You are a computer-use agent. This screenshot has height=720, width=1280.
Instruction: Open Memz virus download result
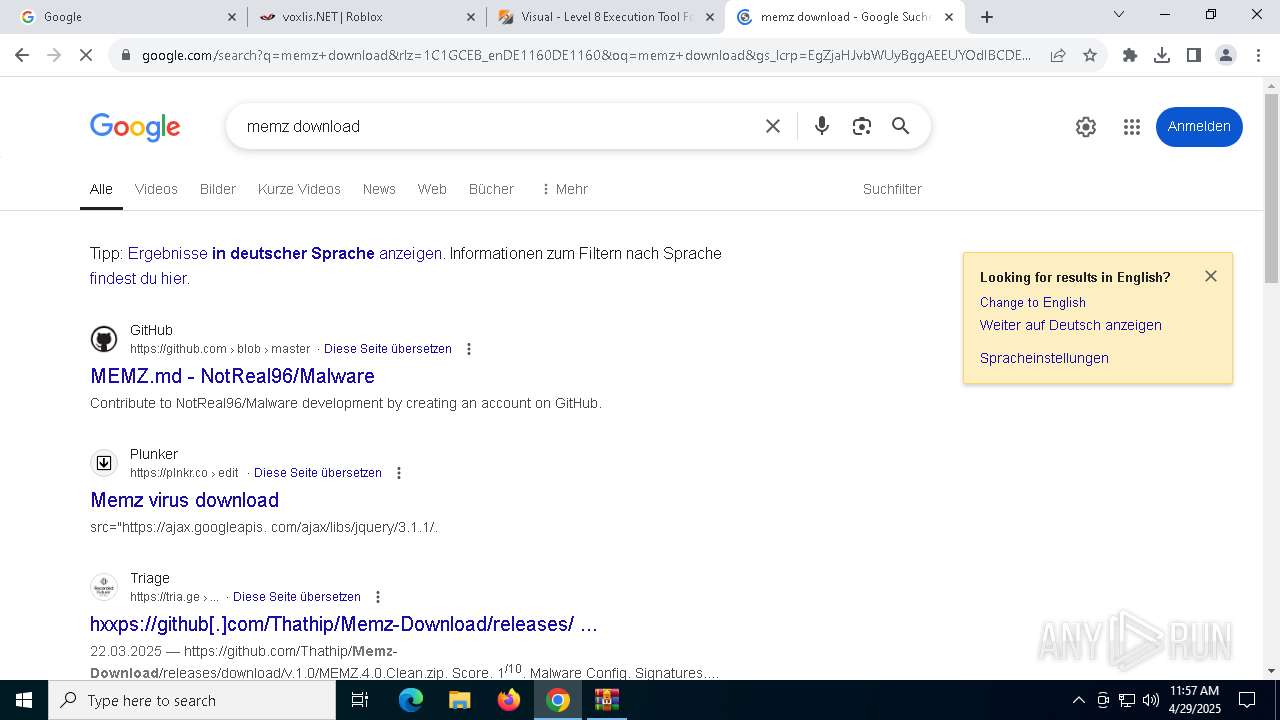(x=184, y=500)
